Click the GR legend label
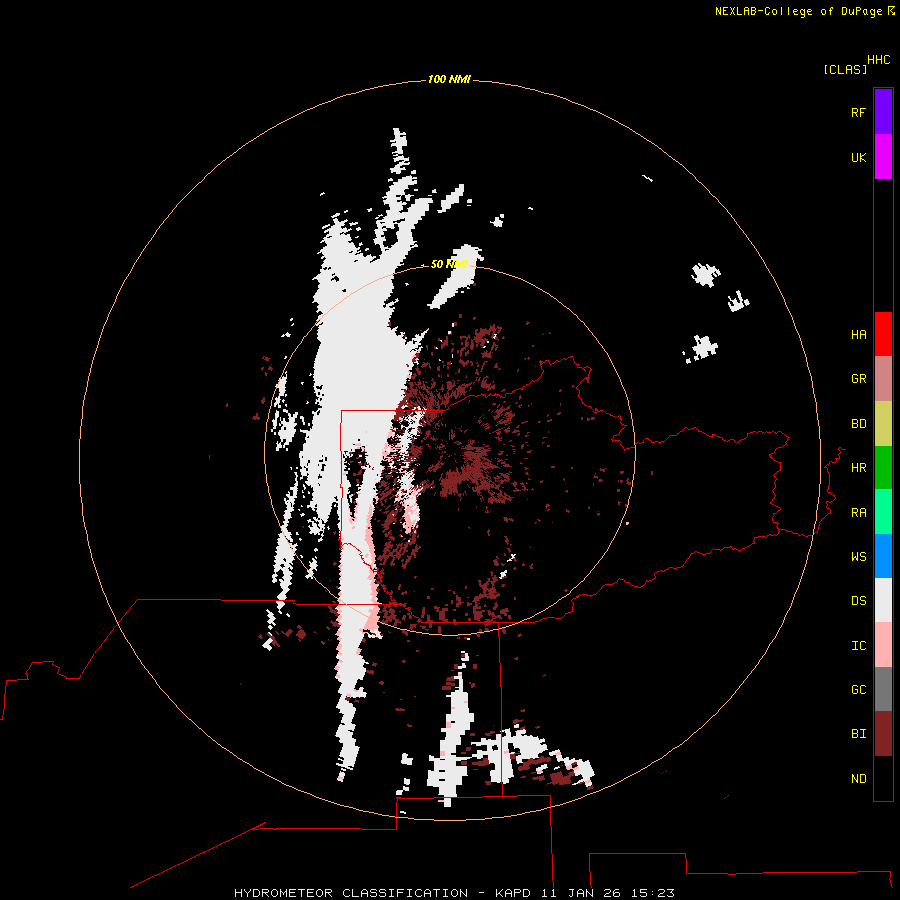Screen dimensions: 900x900 point(858,379)
